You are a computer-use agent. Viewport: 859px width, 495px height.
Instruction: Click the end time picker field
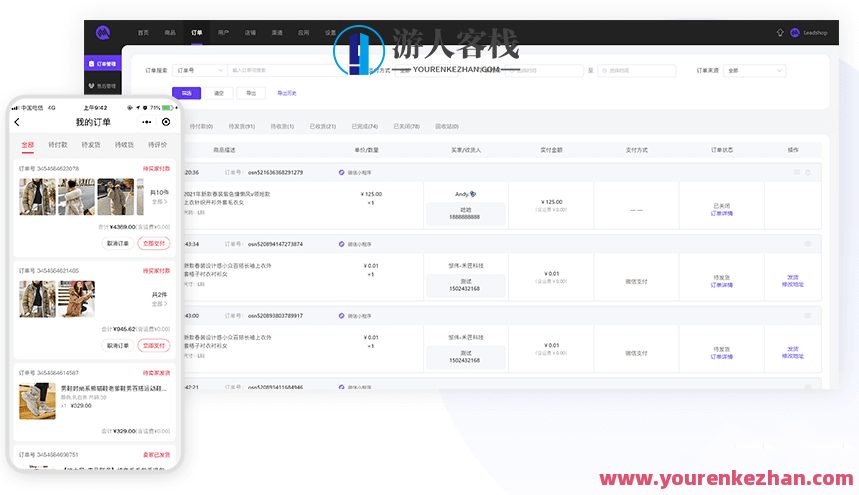pos(637,71)
